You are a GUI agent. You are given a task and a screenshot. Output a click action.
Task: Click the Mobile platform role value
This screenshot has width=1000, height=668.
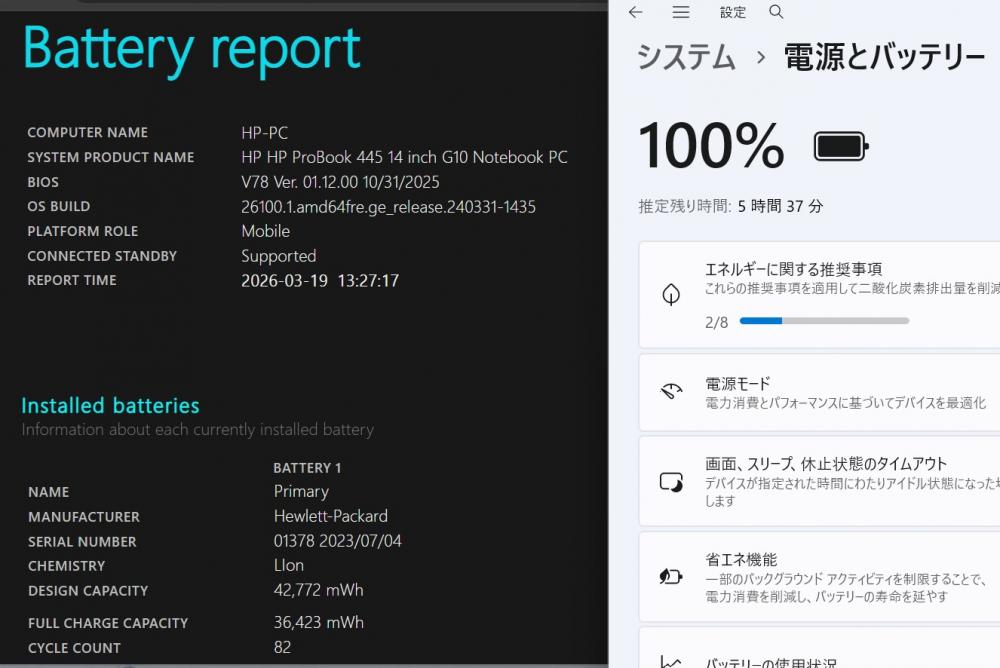tap(265, 231)
